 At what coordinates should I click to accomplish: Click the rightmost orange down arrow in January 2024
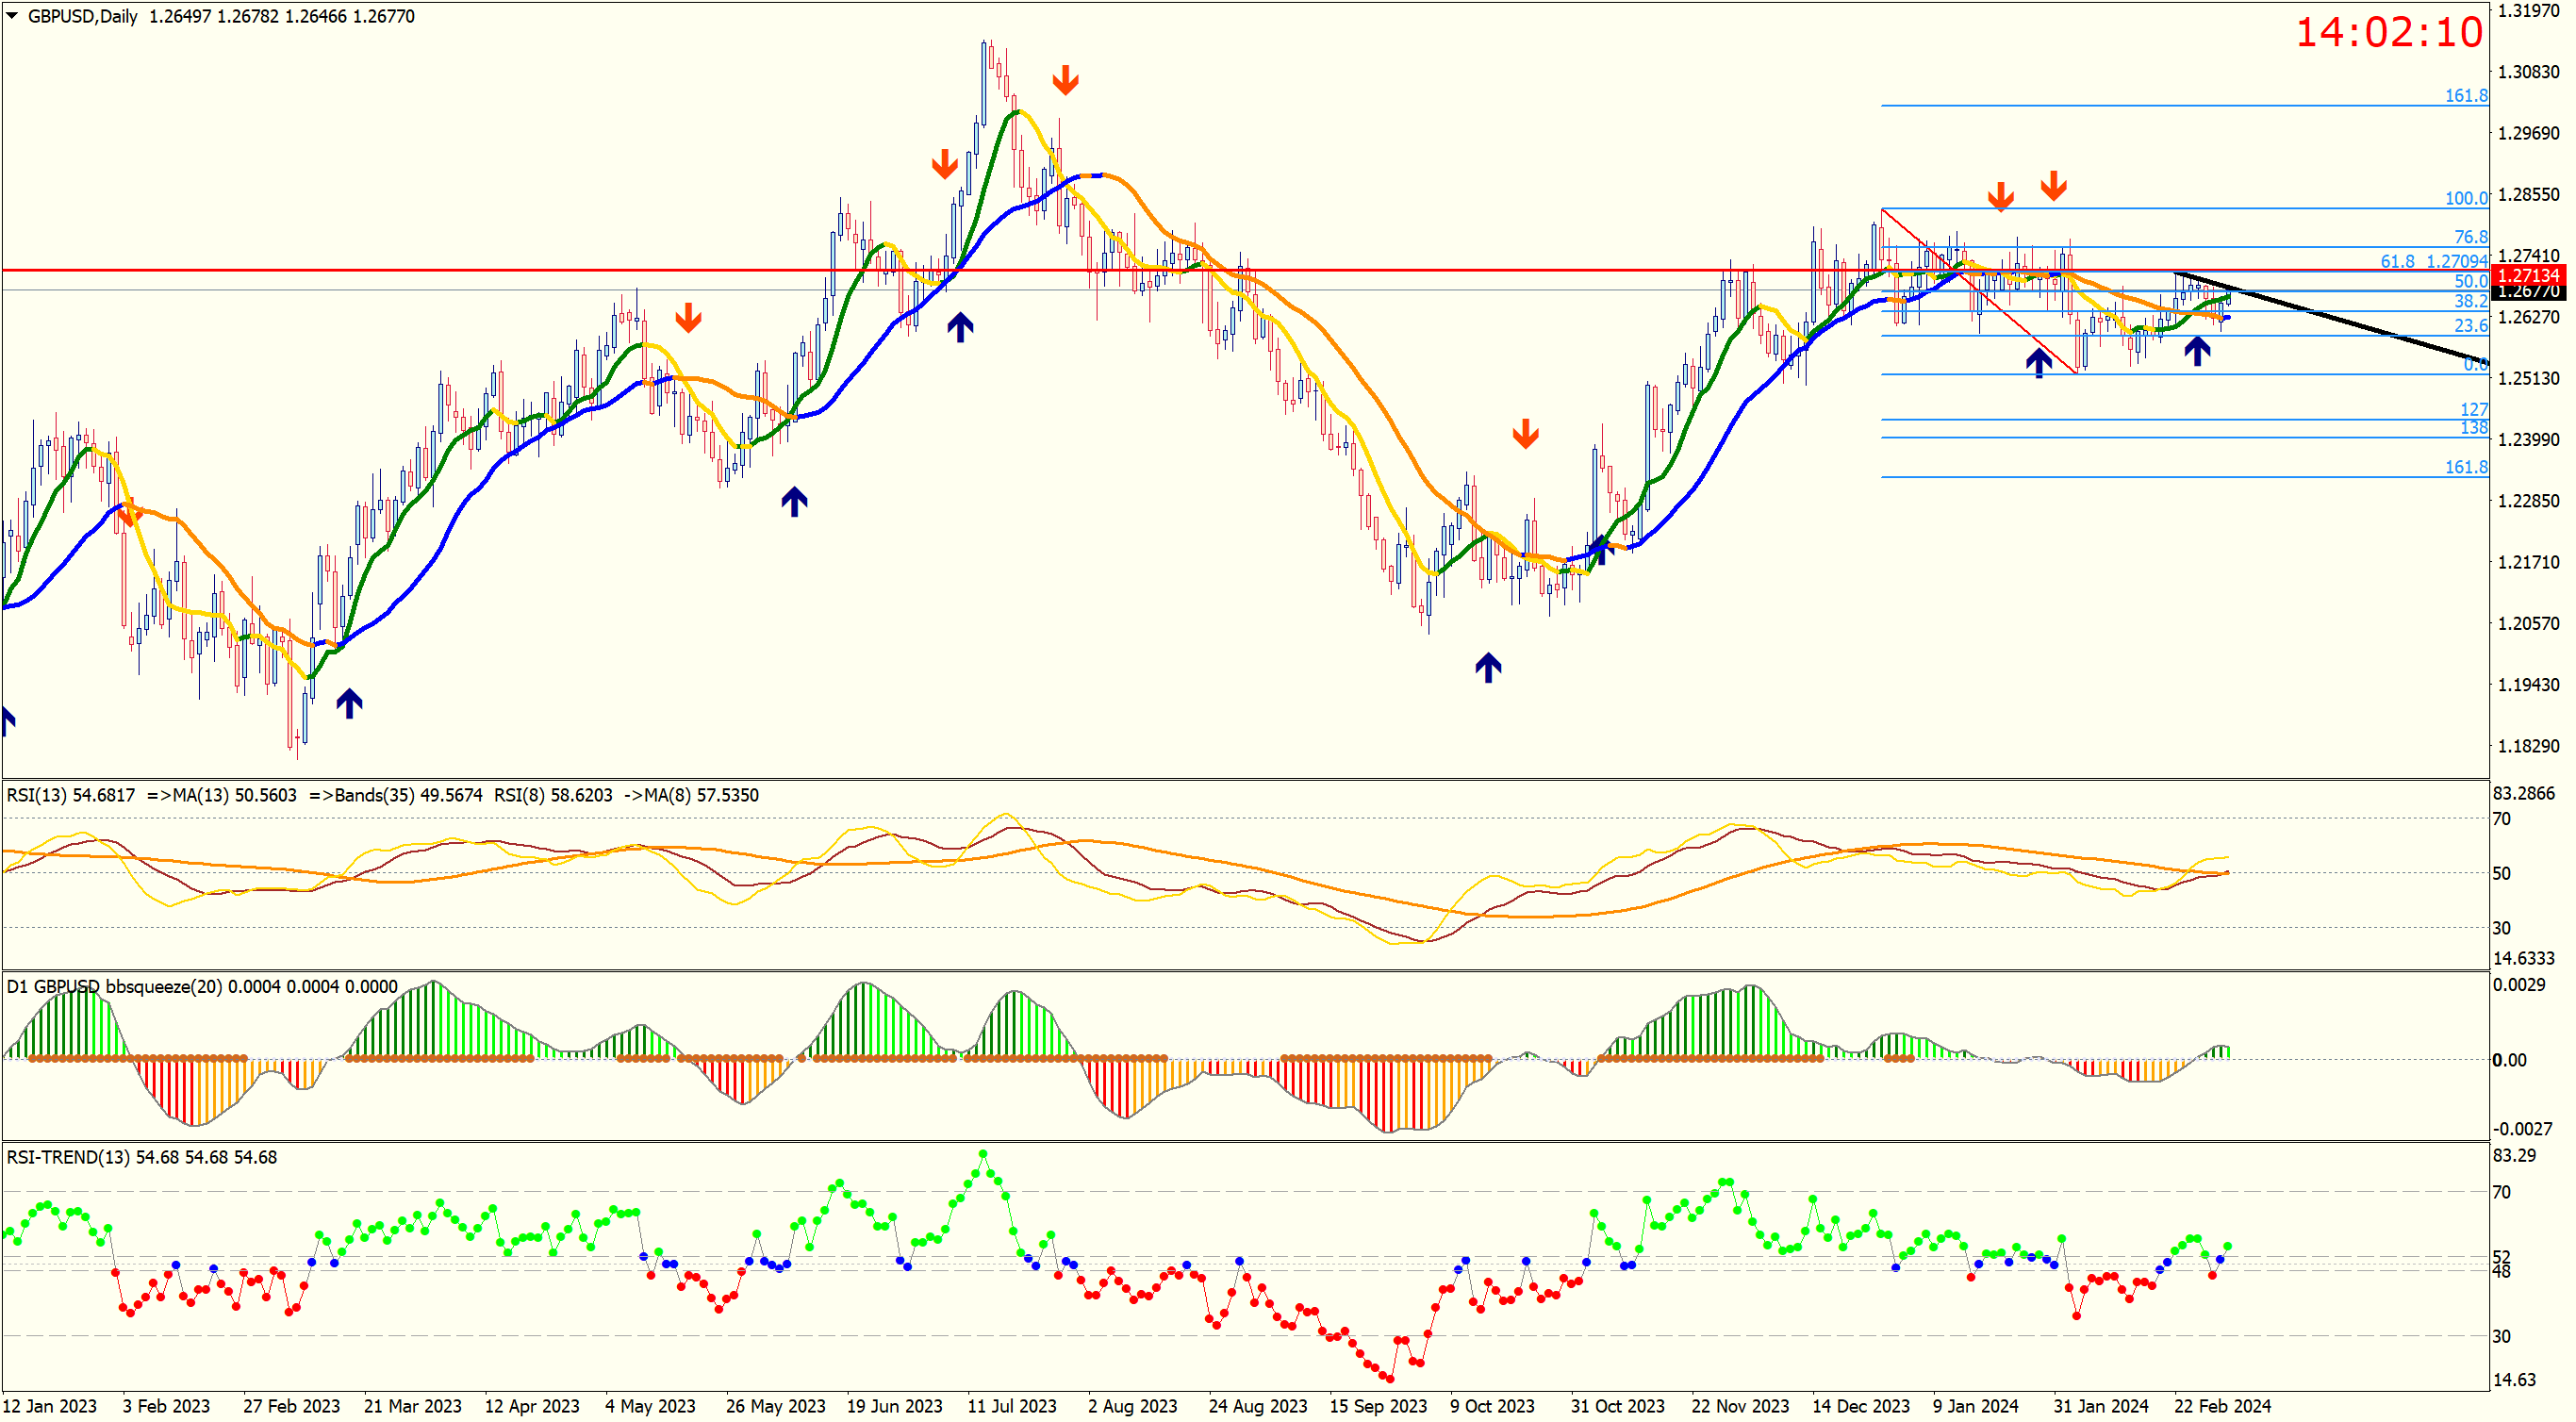click(2053, 185)
